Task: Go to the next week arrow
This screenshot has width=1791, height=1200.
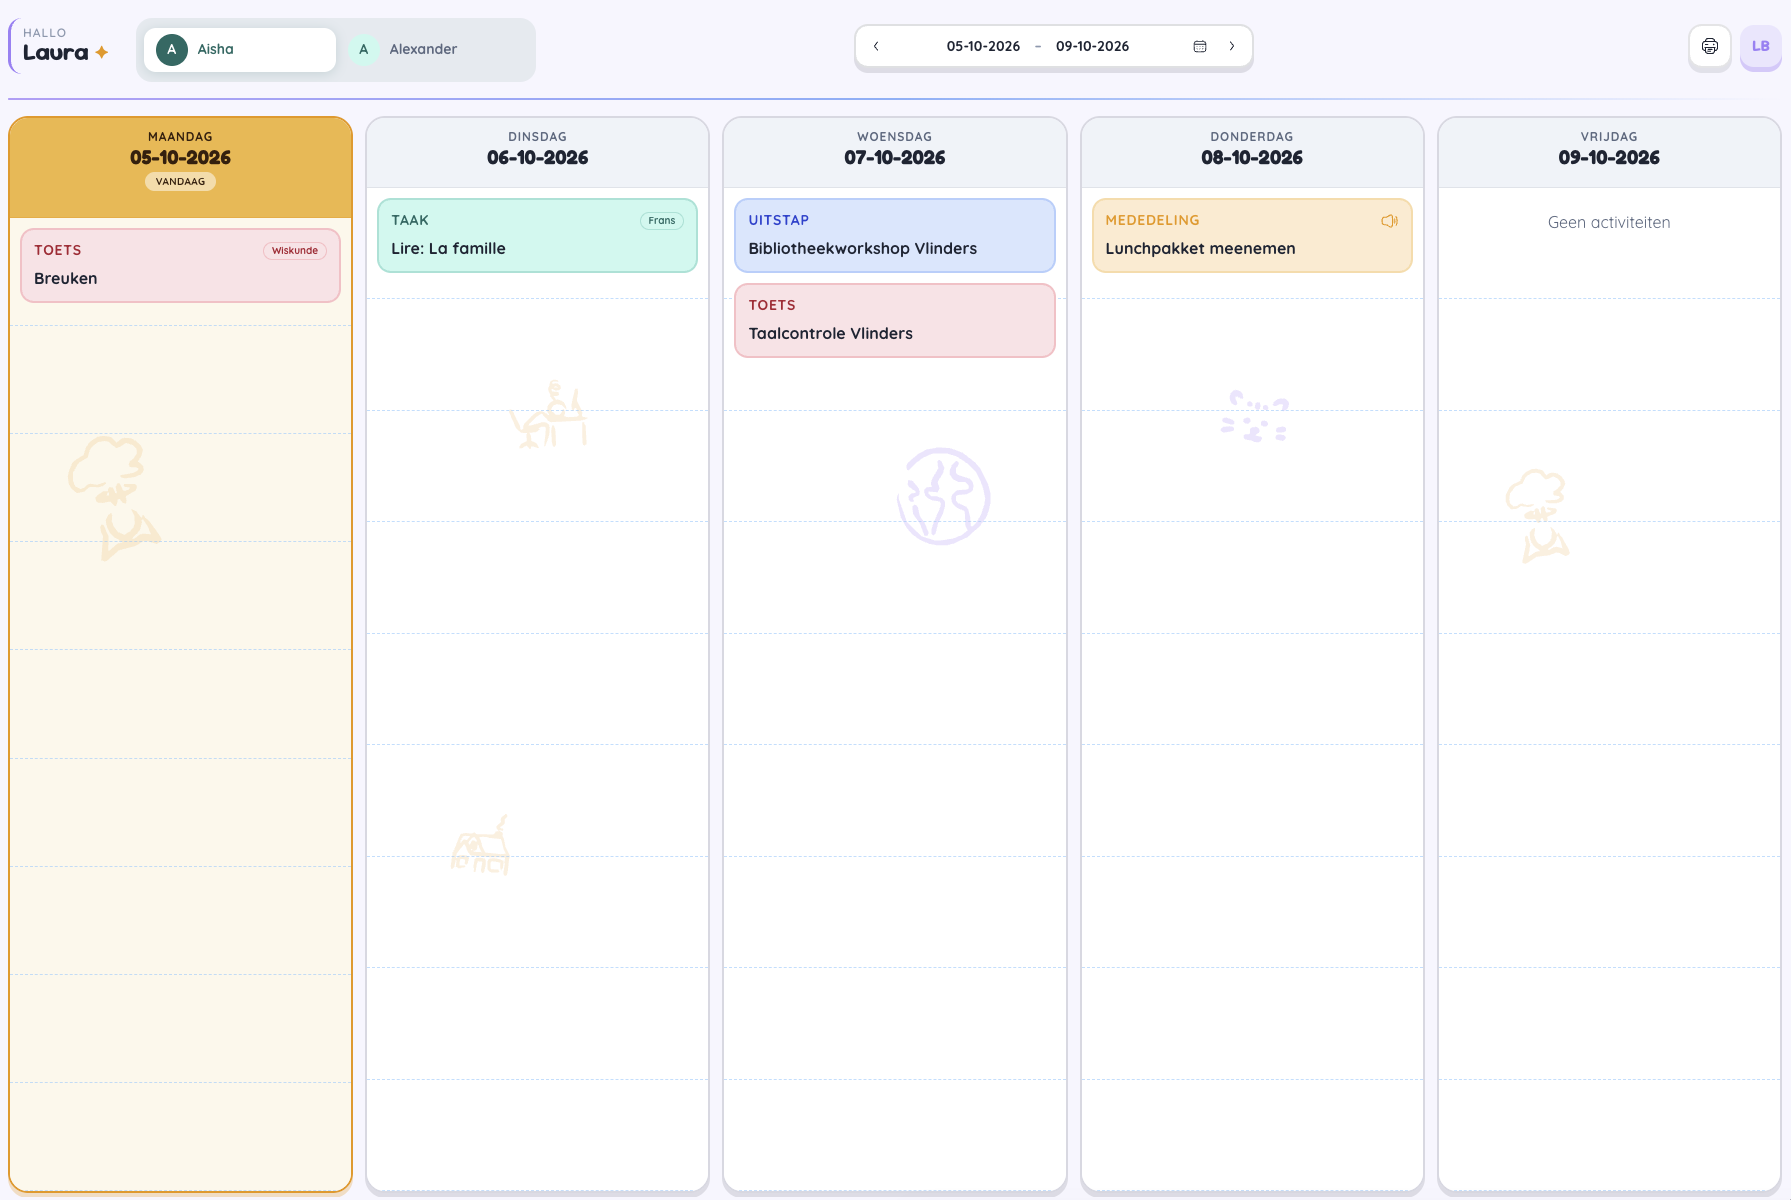Action: click(1232, 46)
